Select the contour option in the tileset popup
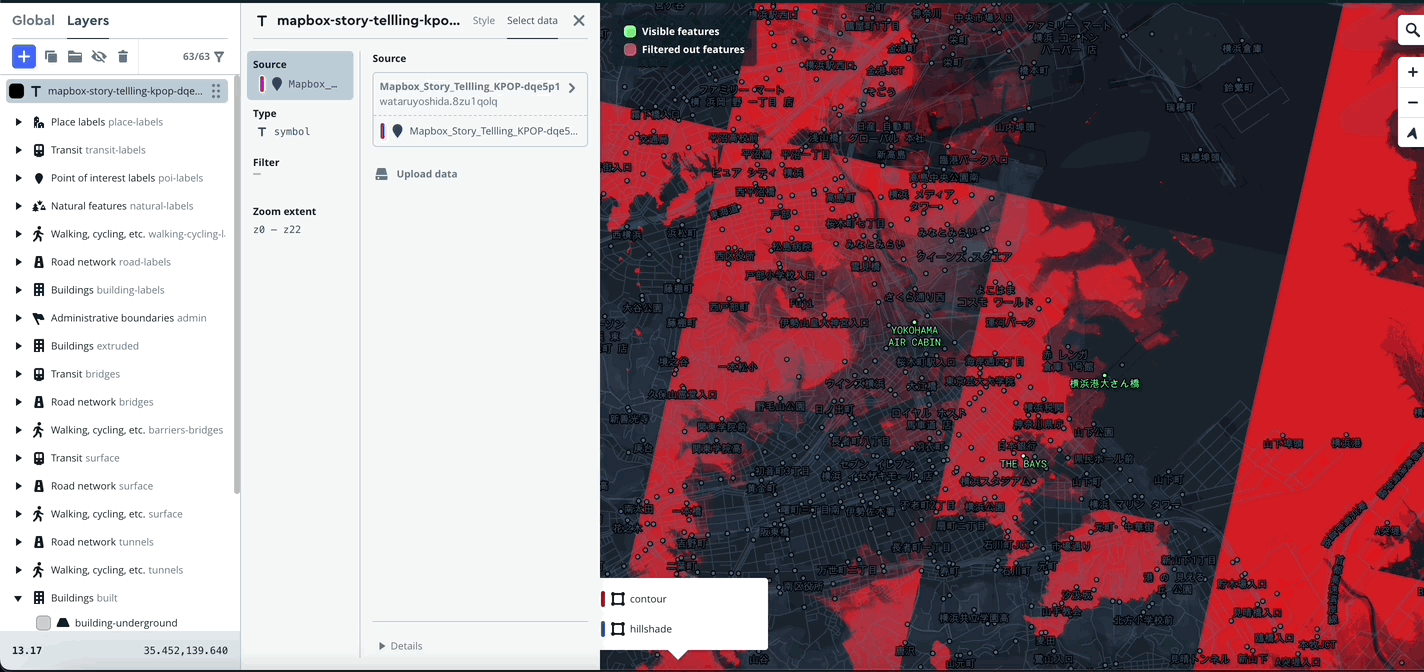Screen dimensions: 1424x672 point(646,598)
